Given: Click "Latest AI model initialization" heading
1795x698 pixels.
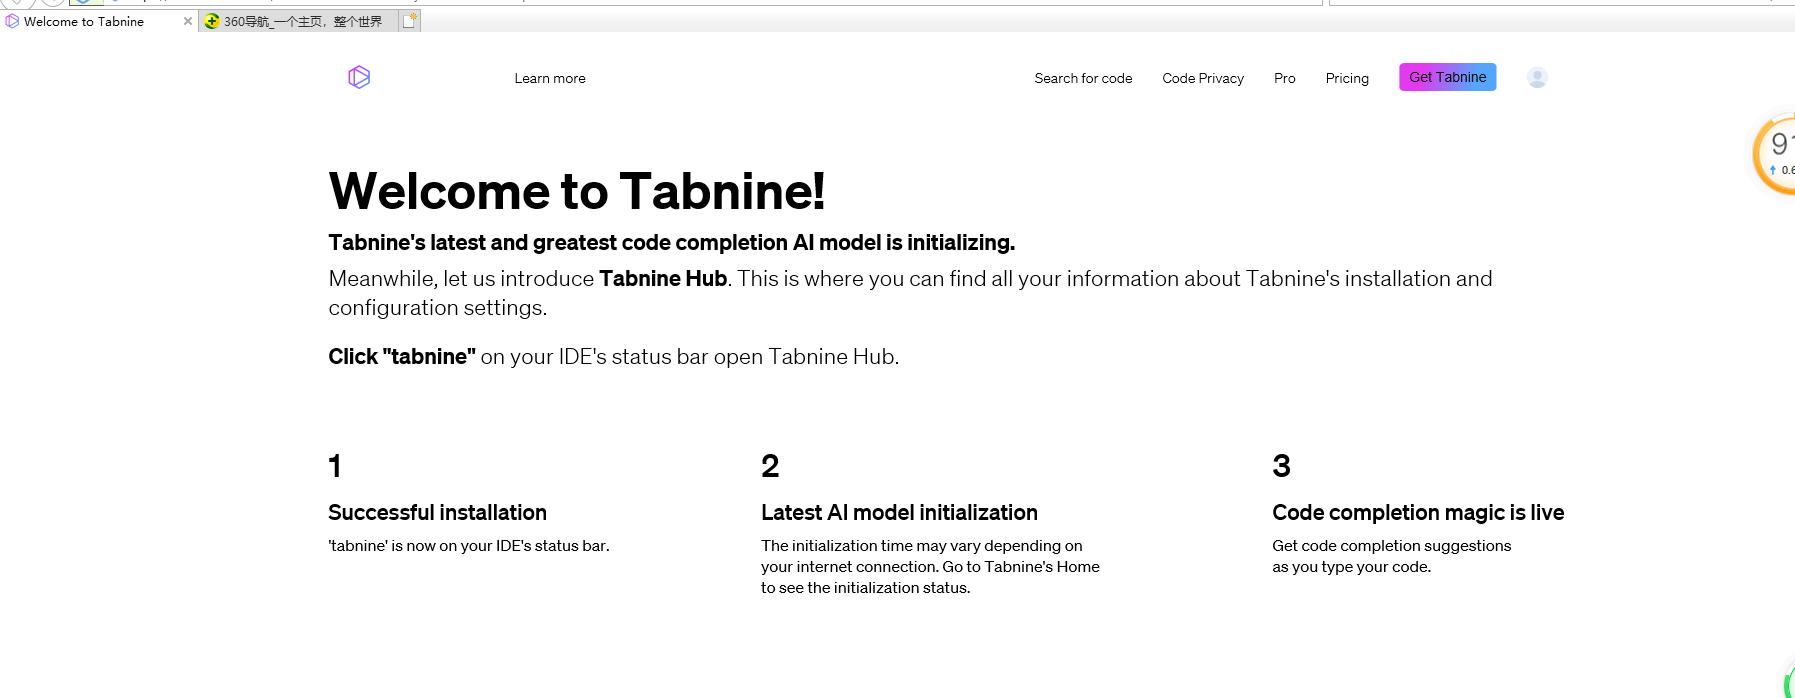Looking at the screenshot, I should tap(899, 512).
